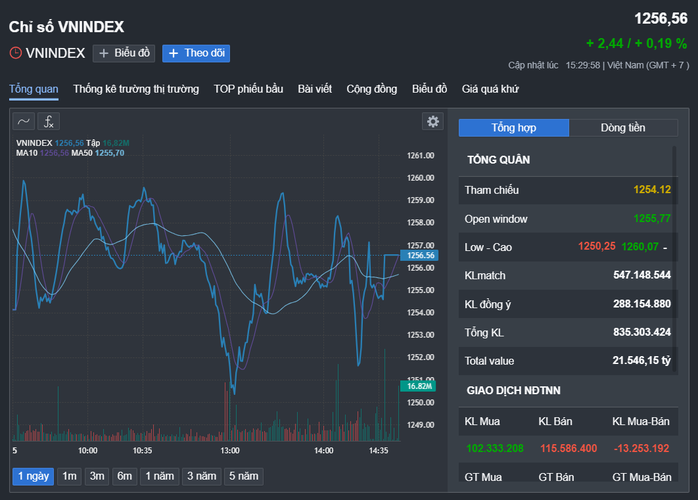The image size is (698, 500).
Task: Open the Cộng đồng tab
Action: tap(372, 89)
